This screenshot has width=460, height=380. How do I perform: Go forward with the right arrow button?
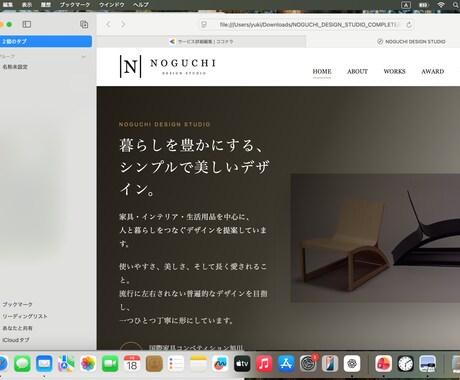(124, 24)
